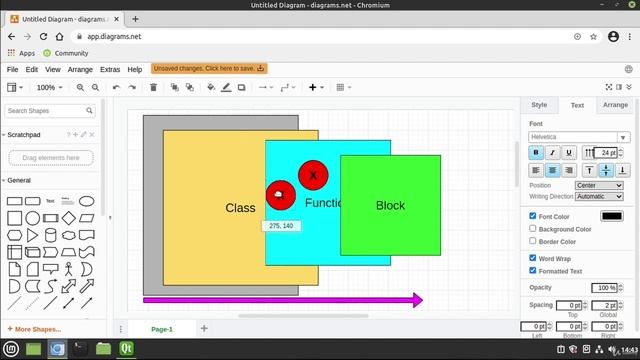Enter fullscreen via toolbar icon
This screenshot has height=360, width=640.
pos(609,87)
